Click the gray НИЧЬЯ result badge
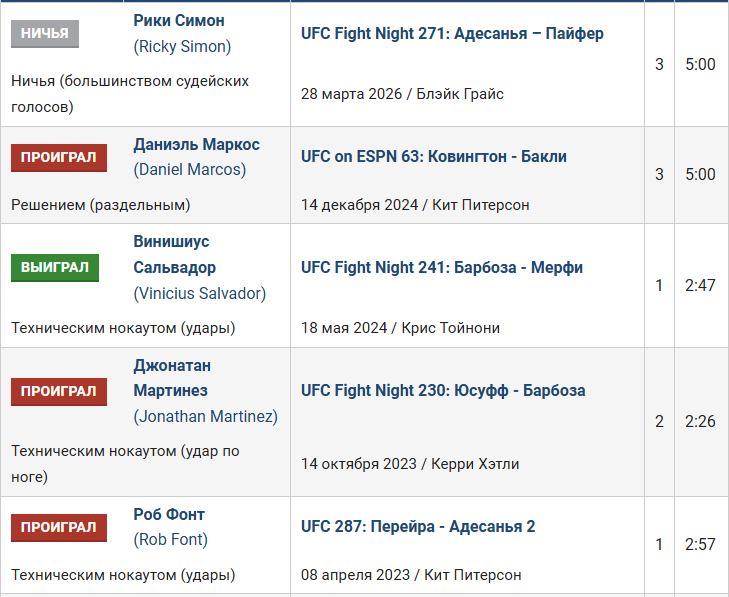Screen dimensions: 729x597 point(45,33)
